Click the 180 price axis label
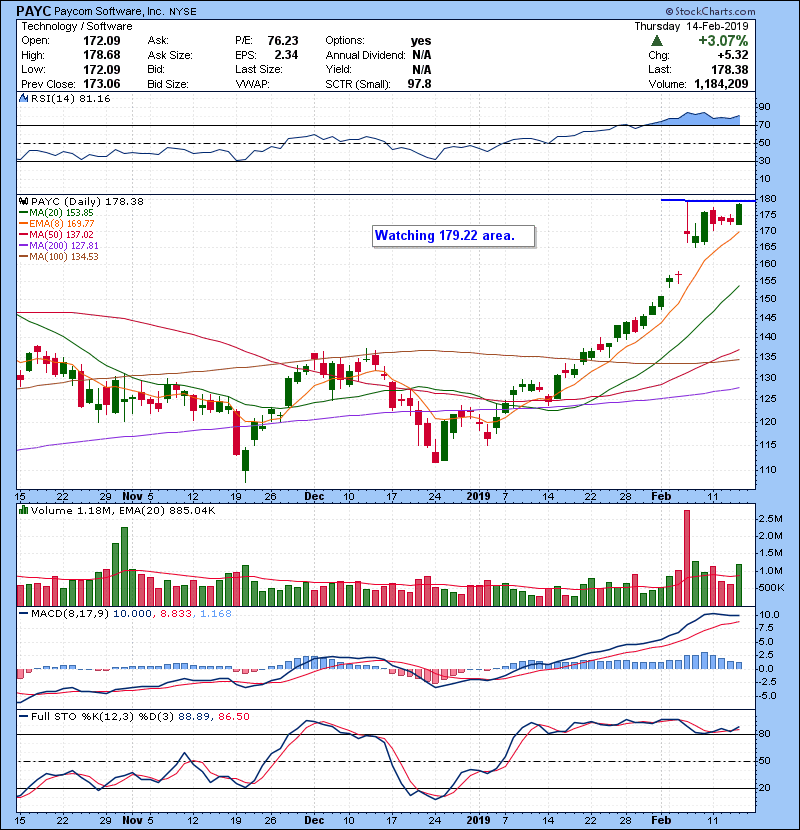800x830 pixels. (768, 199)
